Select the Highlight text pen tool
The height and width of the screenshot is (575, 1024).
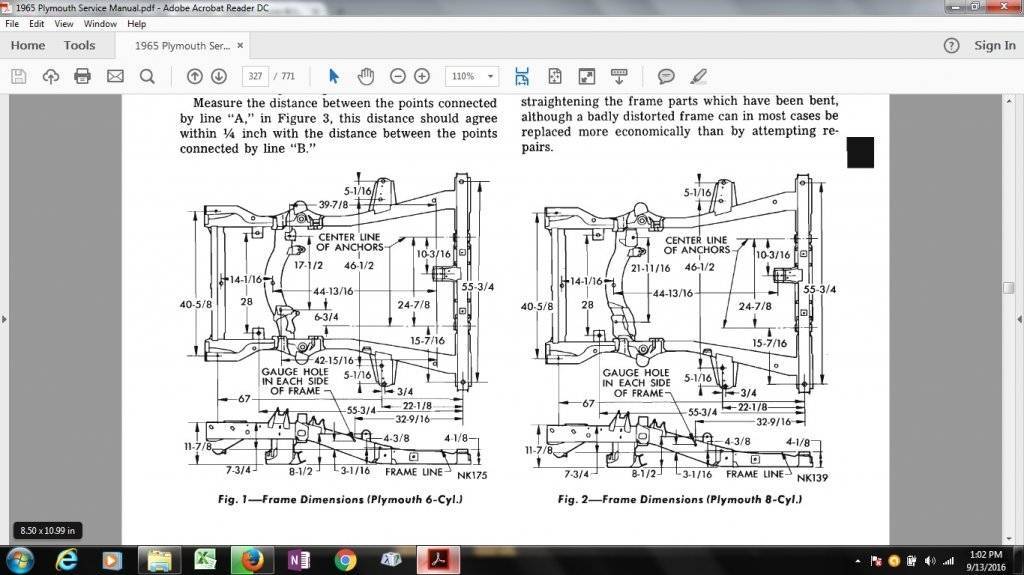[x=698, y=76]
